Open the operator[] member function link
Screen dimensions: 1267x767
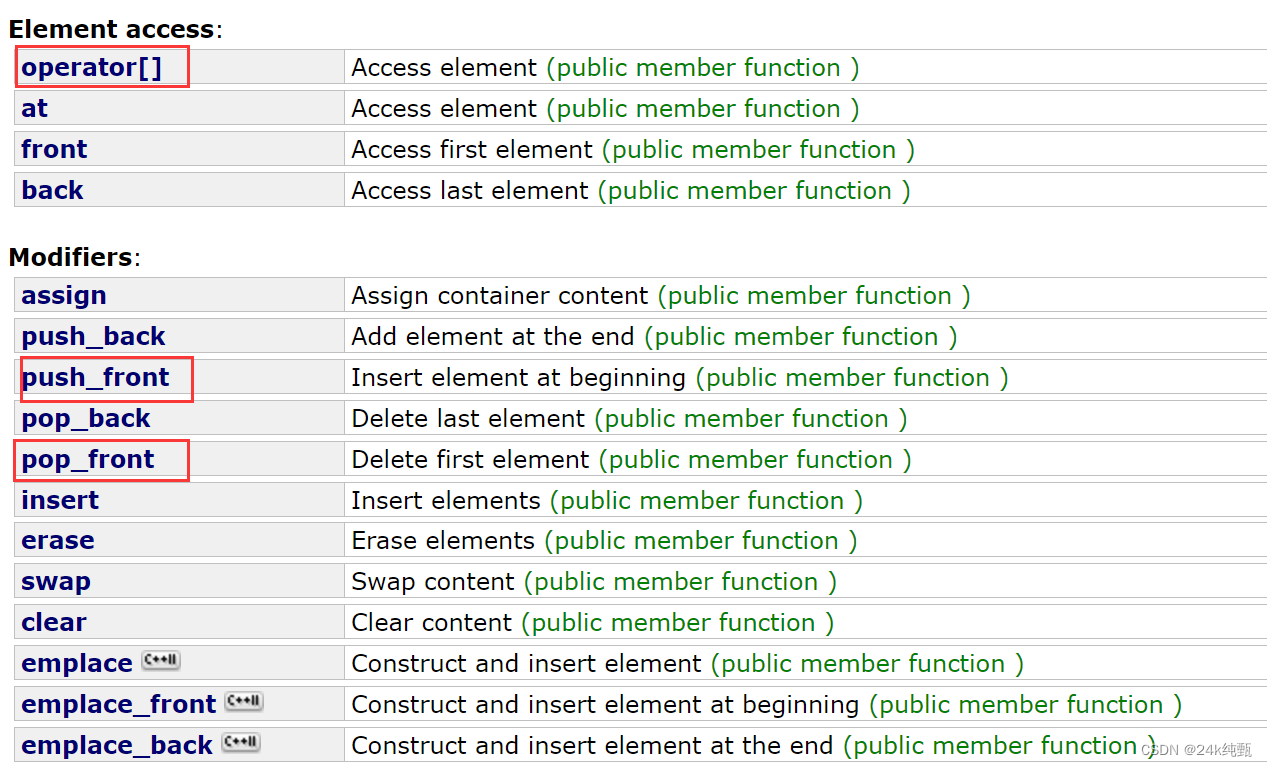91,68
